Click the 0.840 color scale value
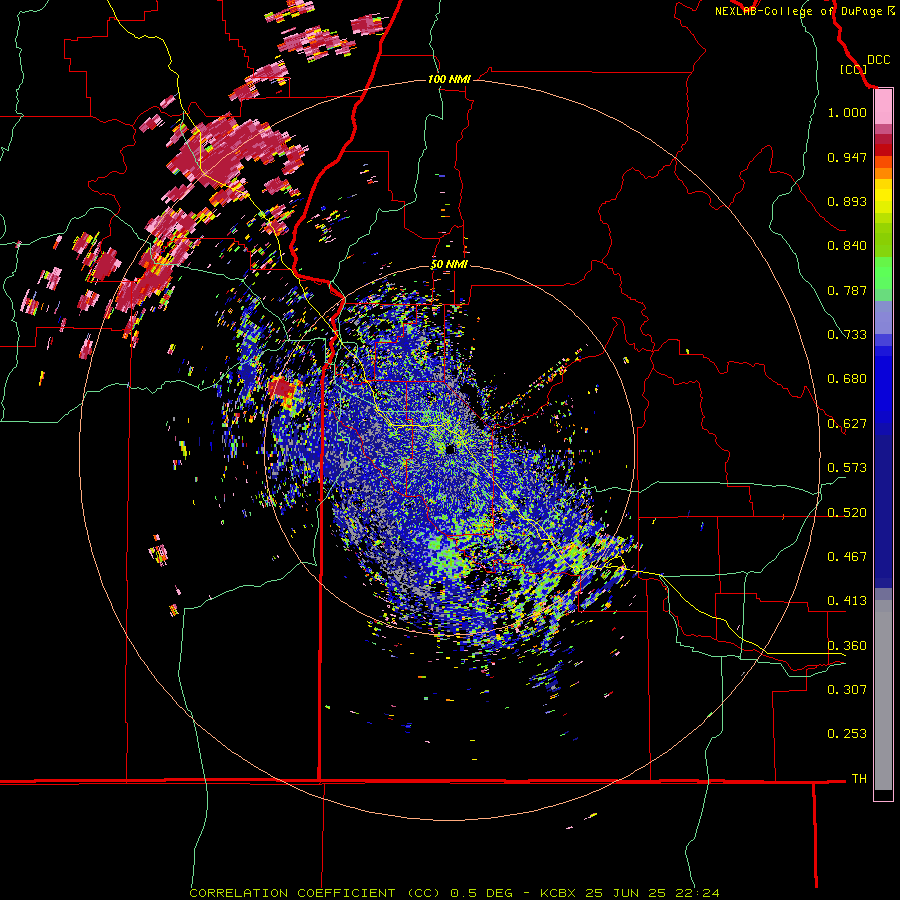900x900 pixels. click(847, 246)
